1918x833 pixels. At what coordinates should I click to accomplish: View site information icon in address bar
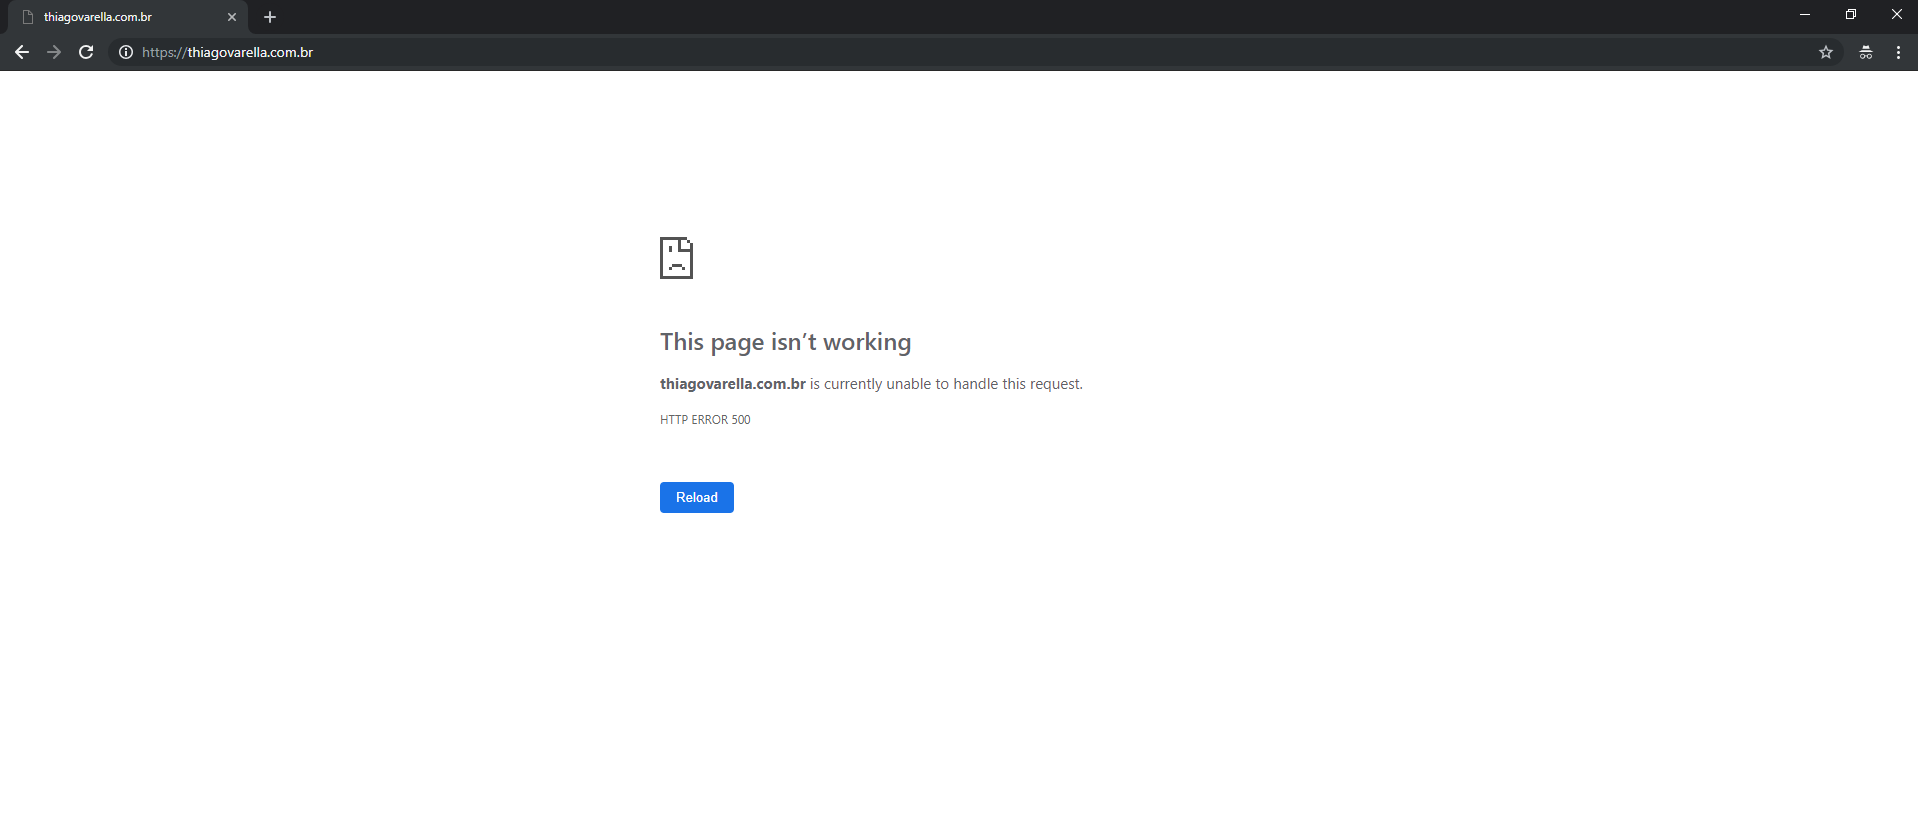pyautogui.click(x=126, y=52)
